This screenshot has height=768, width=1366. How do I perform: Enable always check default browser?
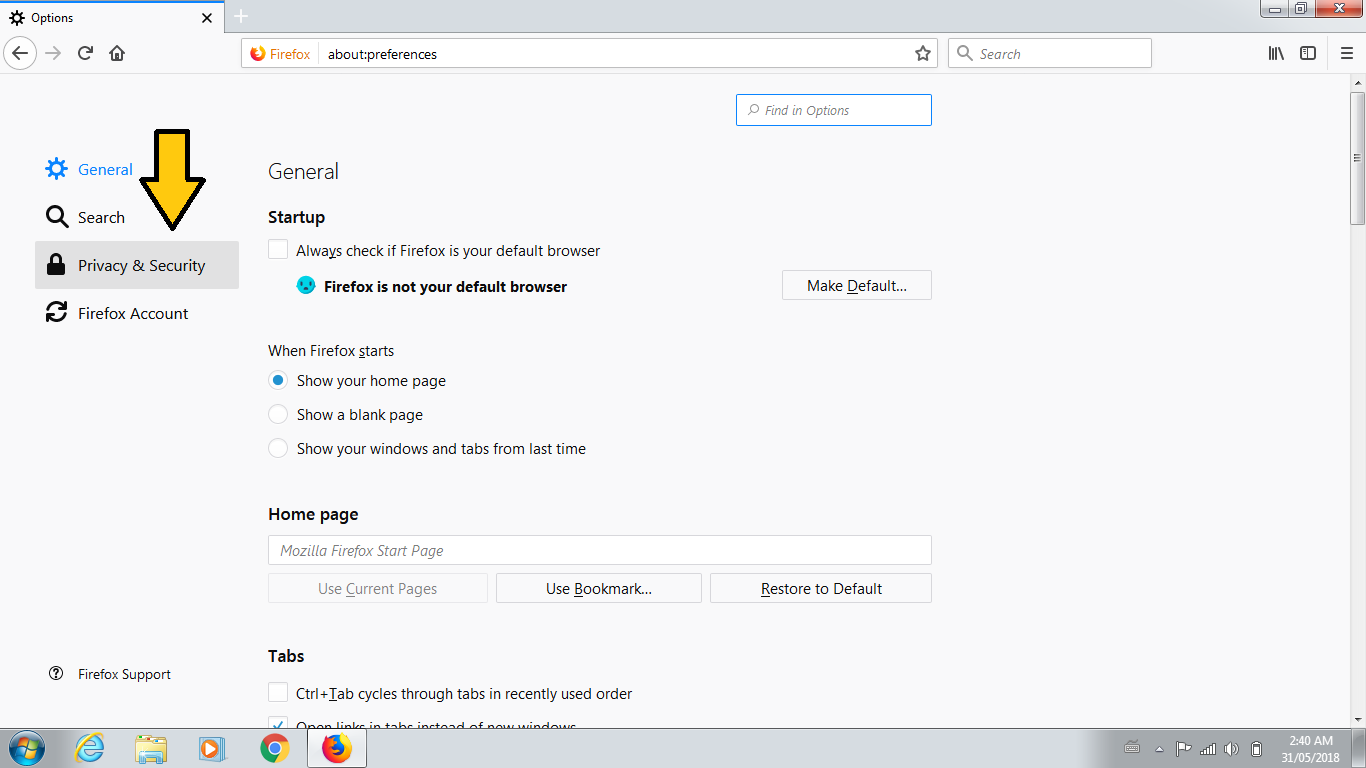(x=278, y=250)
